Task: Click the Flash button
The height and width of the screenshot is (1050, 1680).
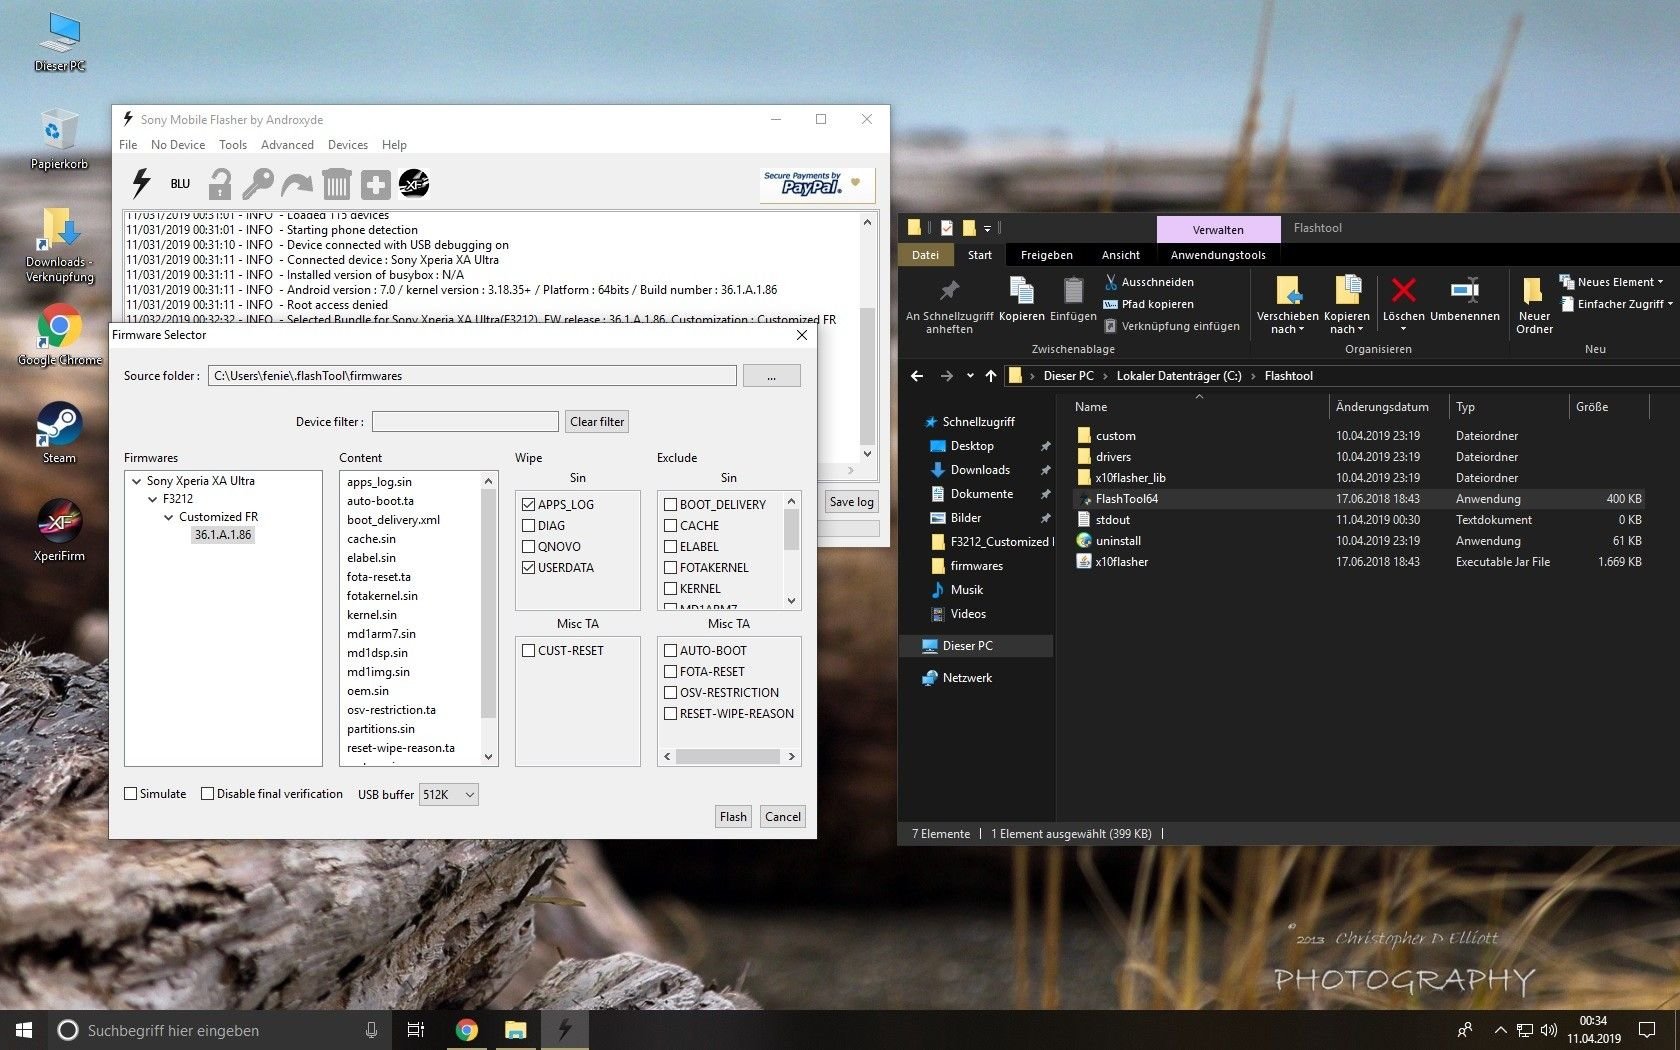Action: pos(733,816)
